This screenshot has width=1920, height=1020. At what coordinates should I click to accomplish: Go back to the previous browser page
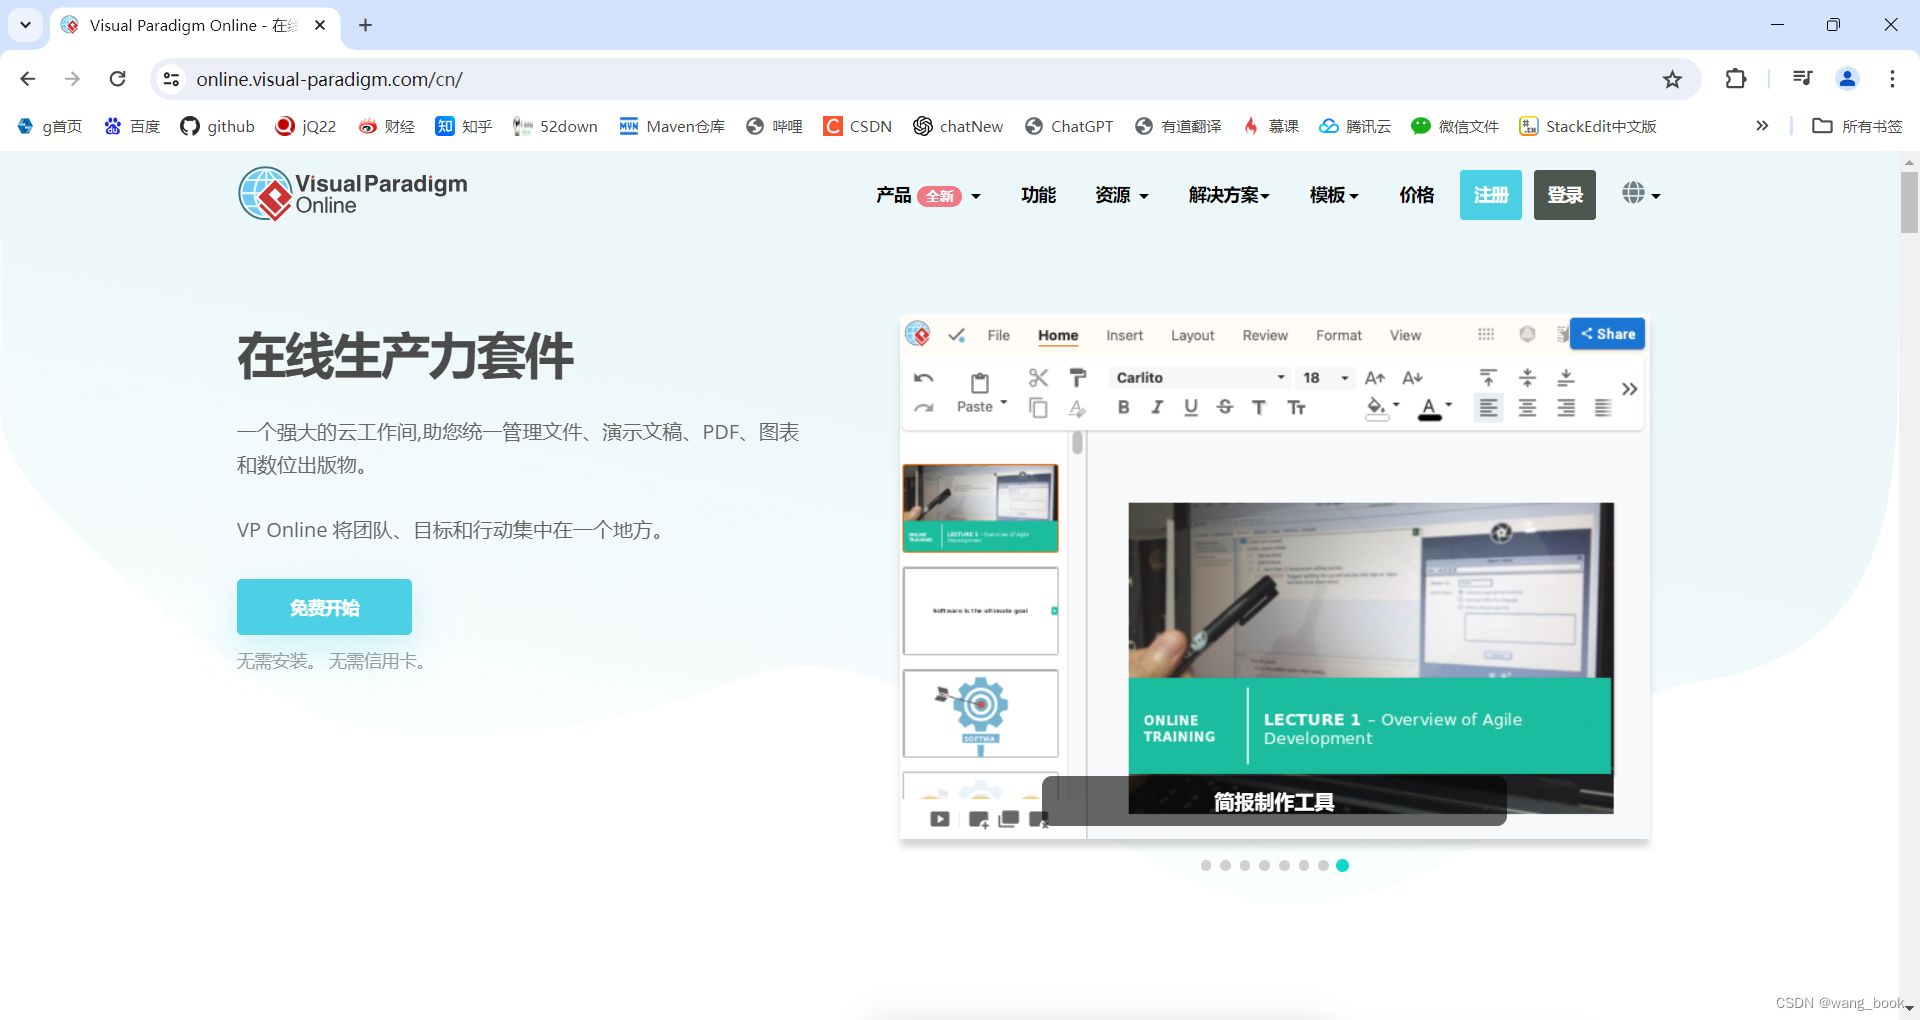28,79
